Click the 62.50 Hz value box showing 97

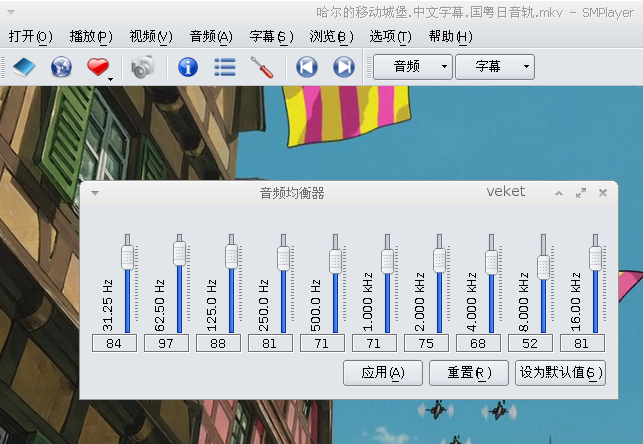point(166,343)
